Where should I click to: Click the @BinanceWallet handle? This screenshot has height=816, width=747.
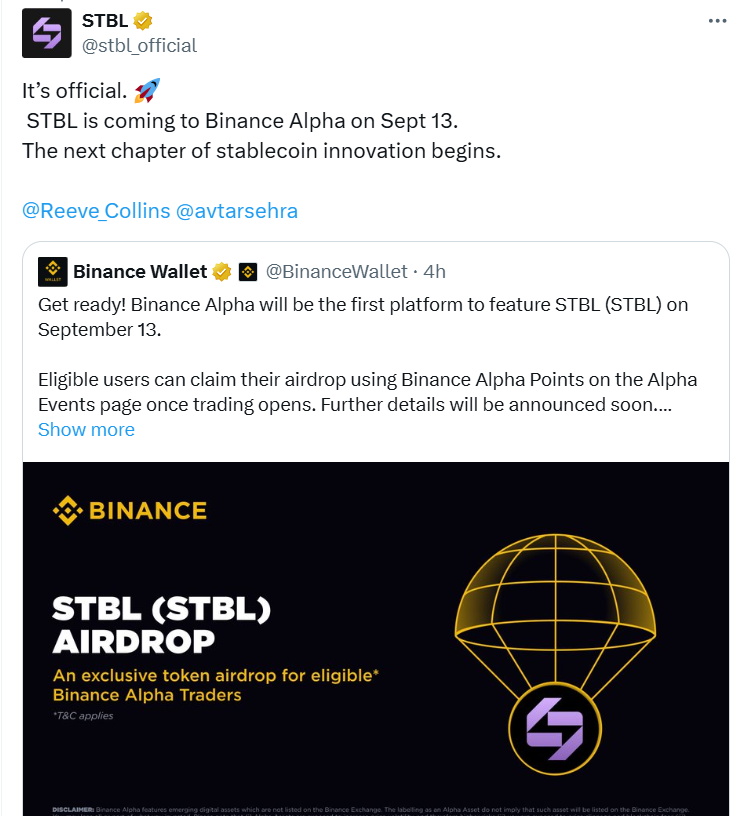point(336,272)
